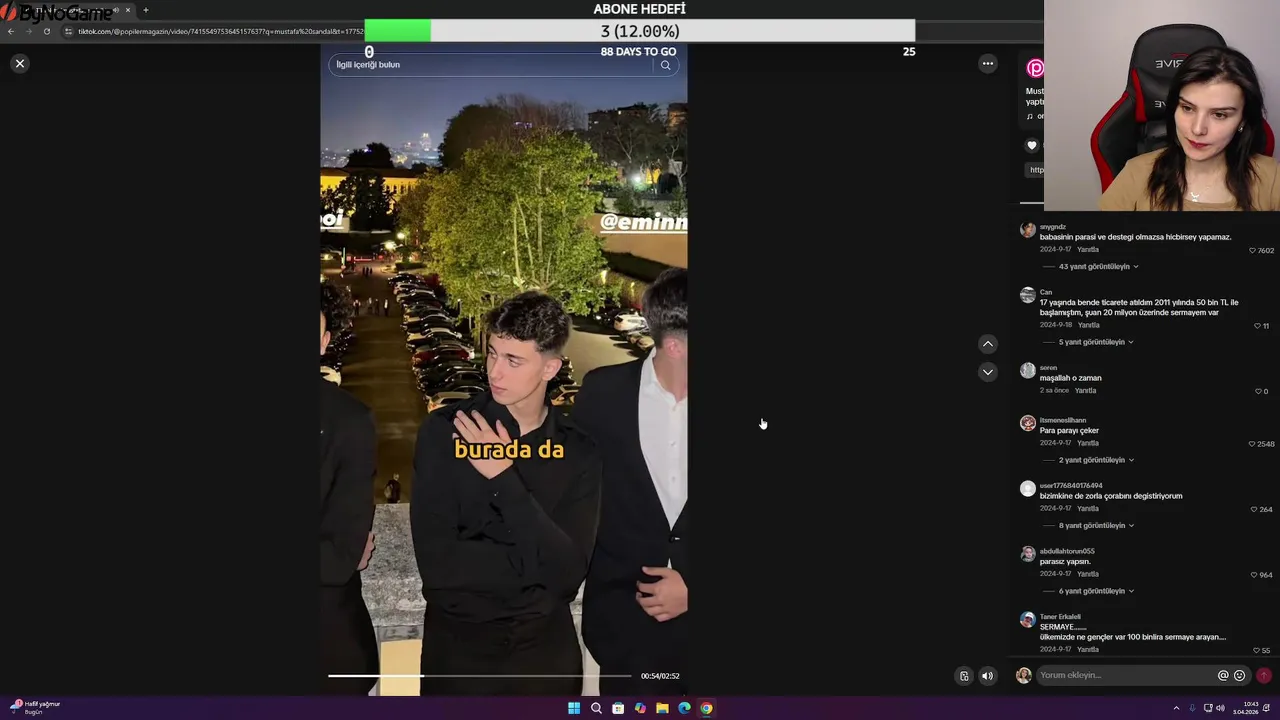Reply to snygndz's comment via Yanıtla

1088,250
